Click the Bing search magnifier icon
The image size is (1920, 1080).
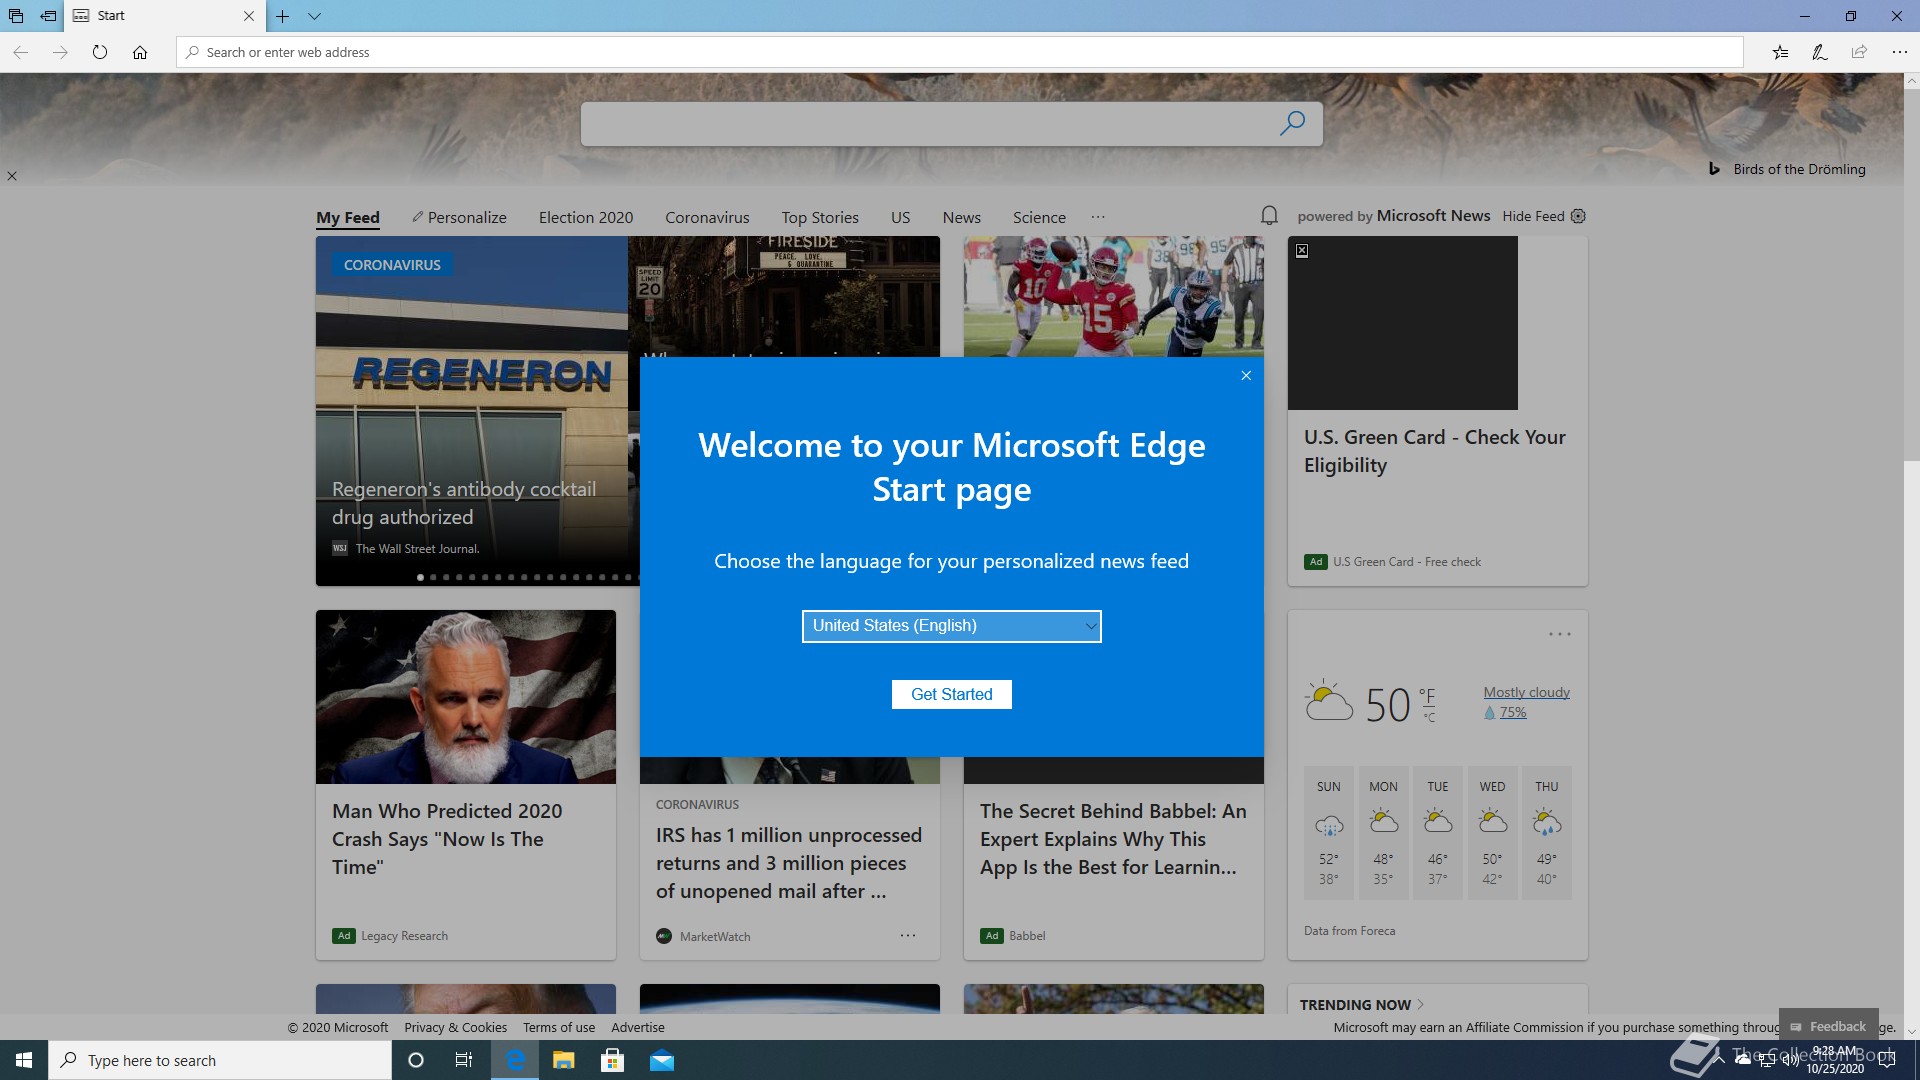pos(1292,123)
